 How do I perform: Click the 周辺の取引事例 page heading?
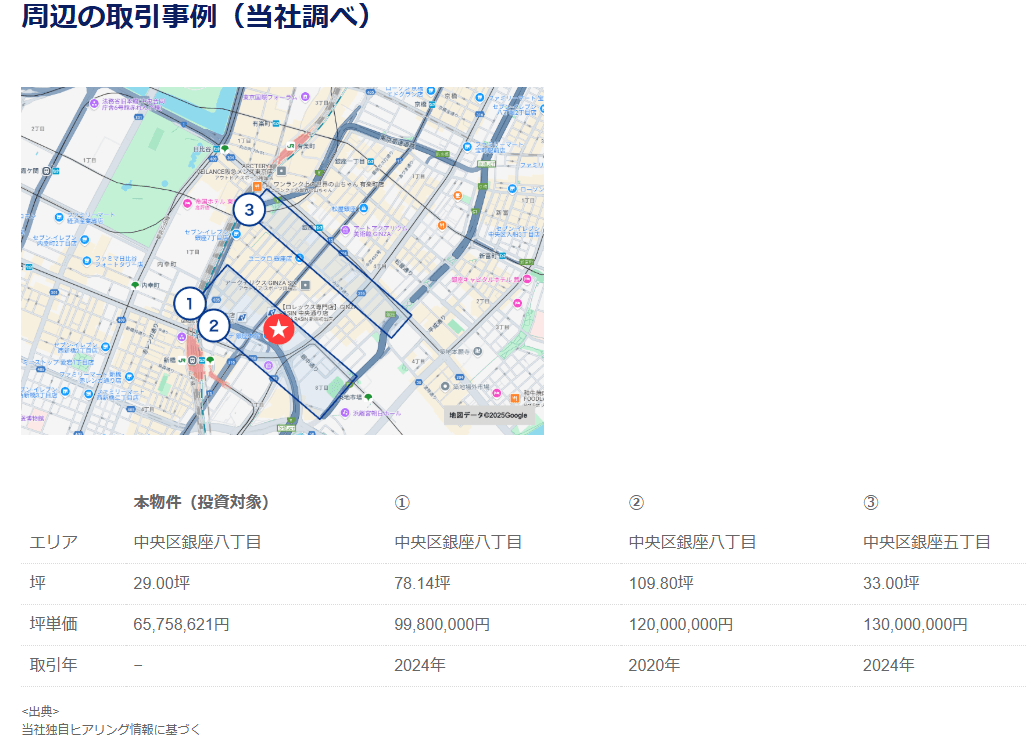click(x=196, y=17)
